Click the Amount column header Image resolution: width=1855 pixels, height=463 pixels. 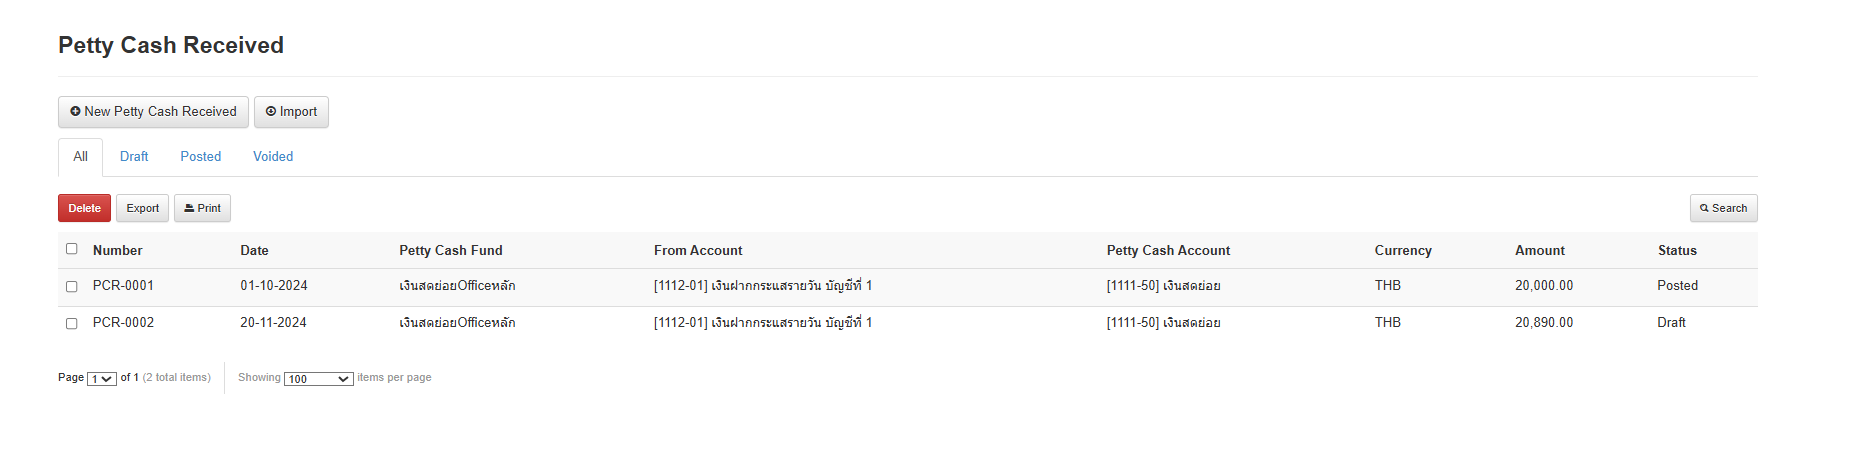point(1539,251)
